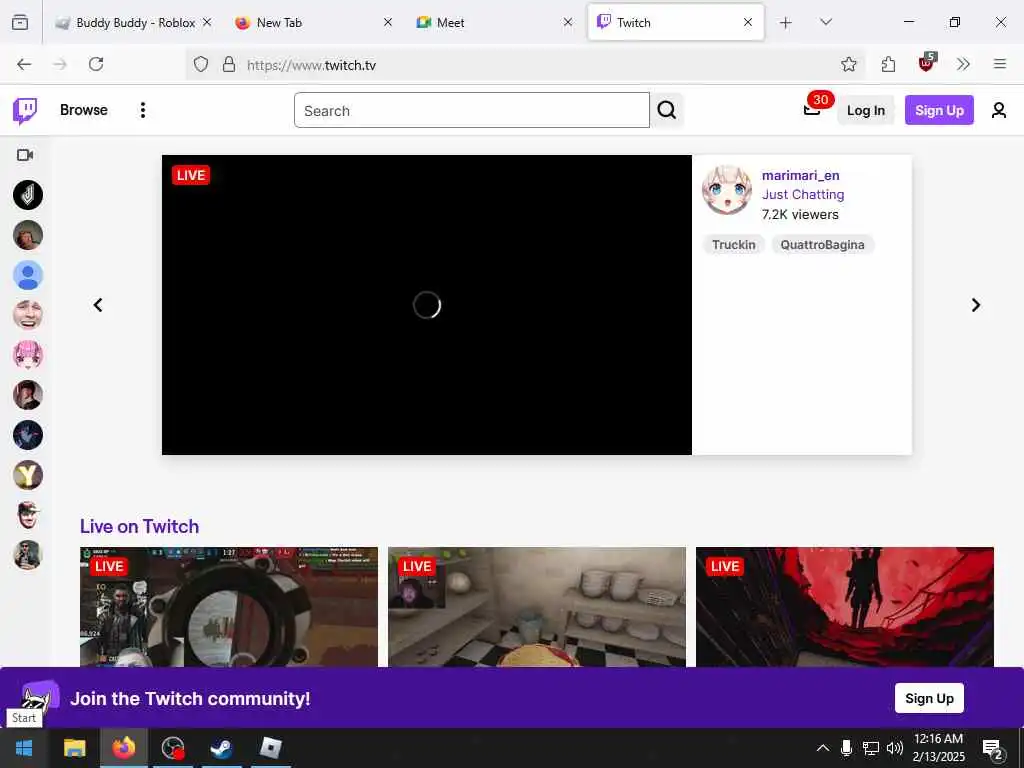
Task: Open the Browse page
Action: (x=84, y=110)
